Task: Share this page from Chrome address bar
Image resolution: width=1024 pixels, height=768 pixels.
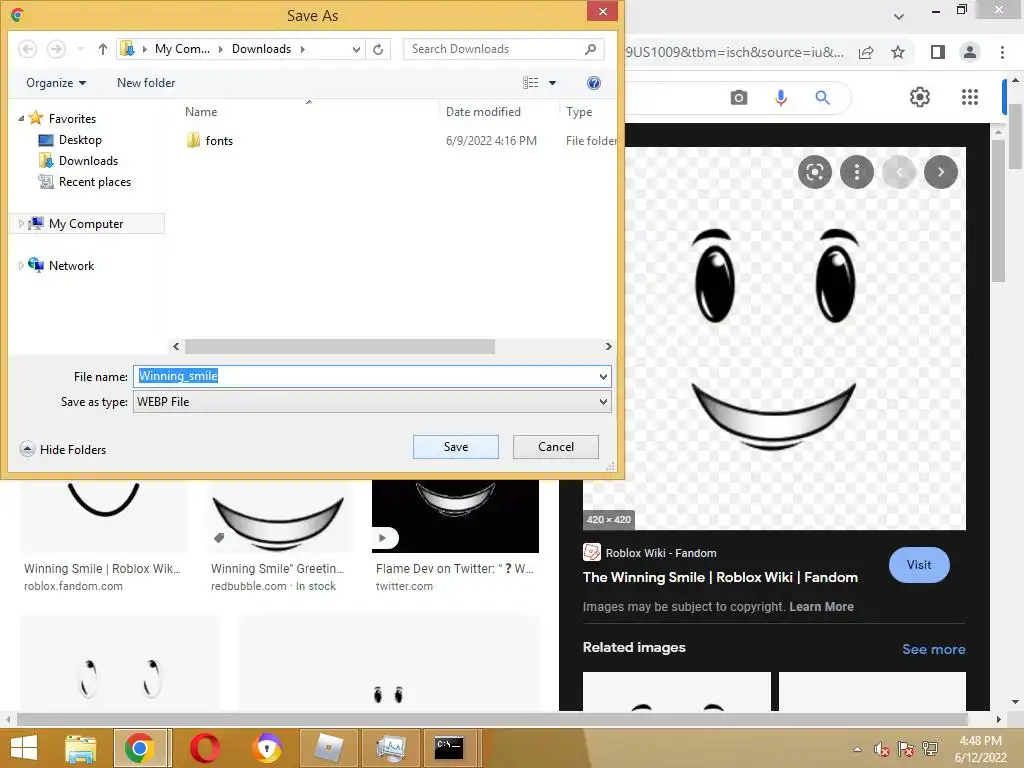Action: (x=866, y=52)
